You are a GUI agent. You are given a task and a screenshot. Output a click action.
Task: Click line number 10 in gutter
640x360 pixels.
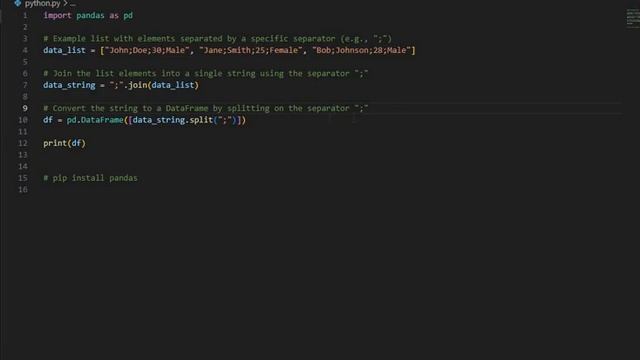23,120
